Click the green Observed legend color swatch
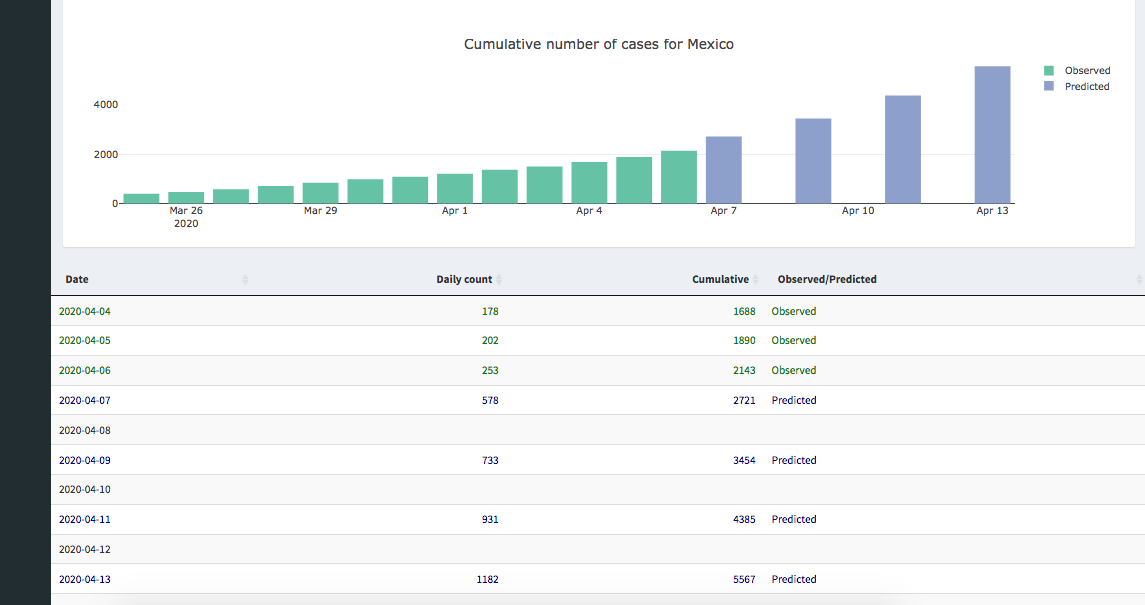 (x=1049, y=71)
